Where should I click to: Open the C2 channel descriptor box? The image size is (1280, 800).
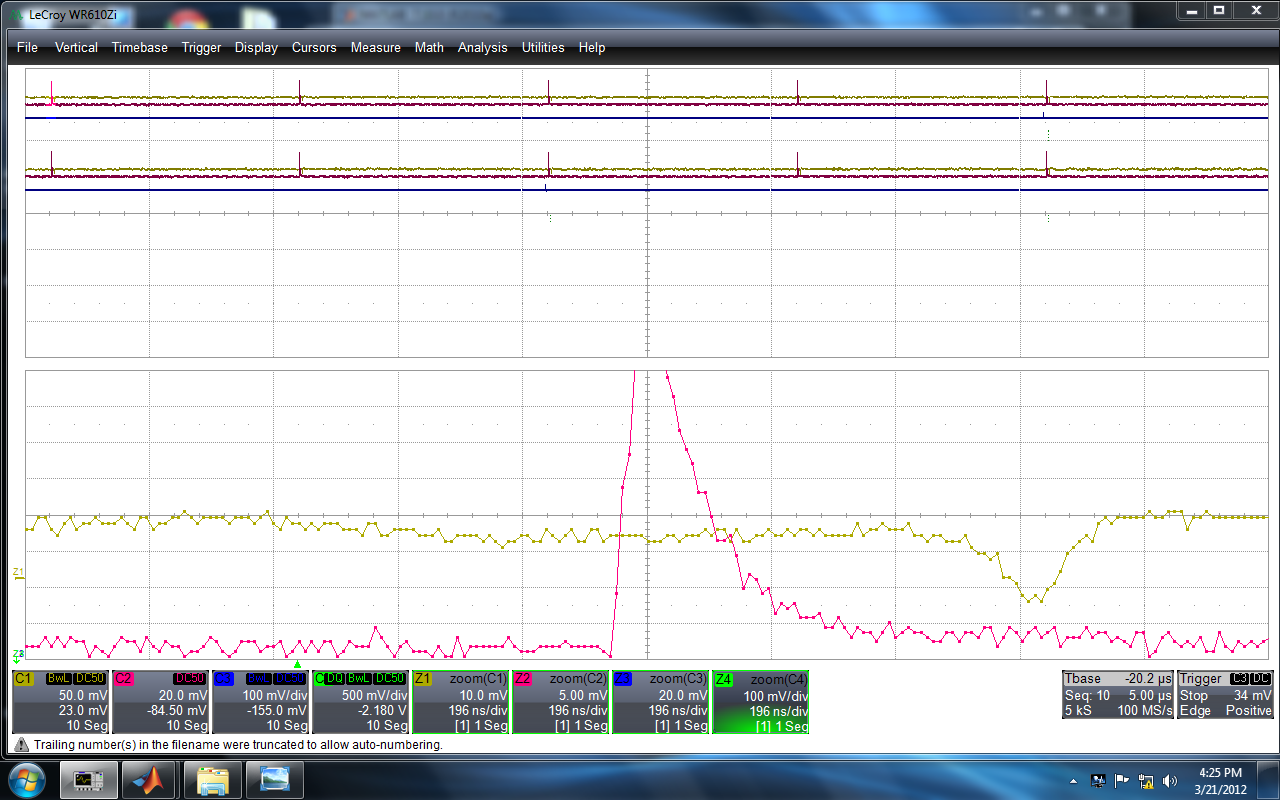pos(160,702)
